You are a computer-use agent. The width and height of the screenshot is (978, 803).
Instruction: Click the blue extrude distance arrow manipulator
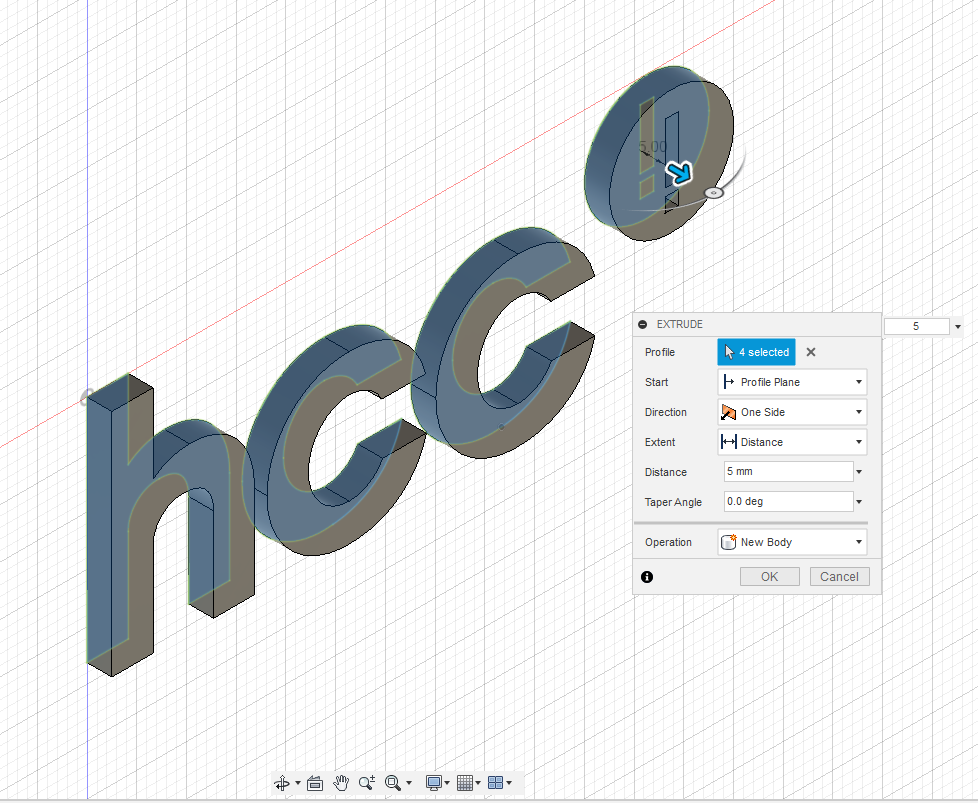pos(679,172)
